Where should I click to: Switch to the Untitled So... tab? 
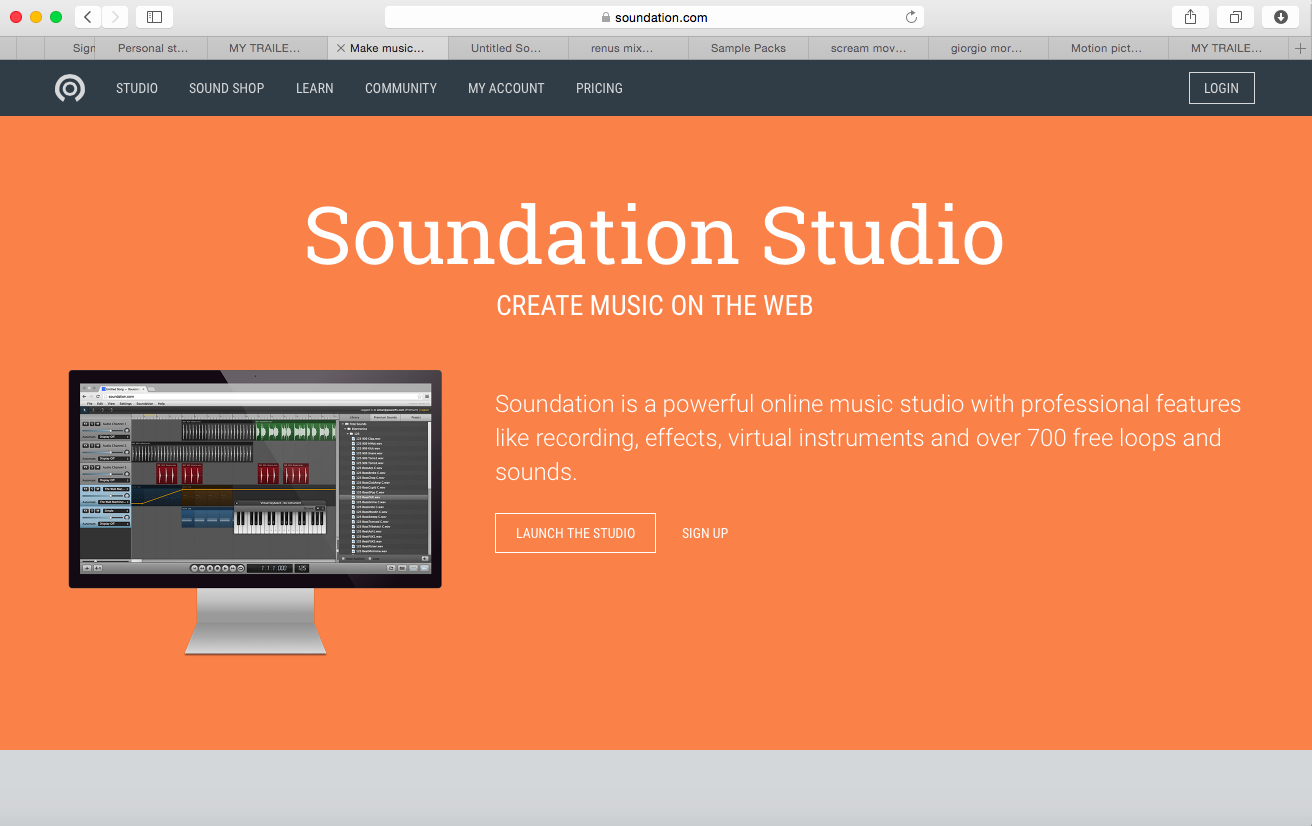pyautogui.click(x=506, y=48)
